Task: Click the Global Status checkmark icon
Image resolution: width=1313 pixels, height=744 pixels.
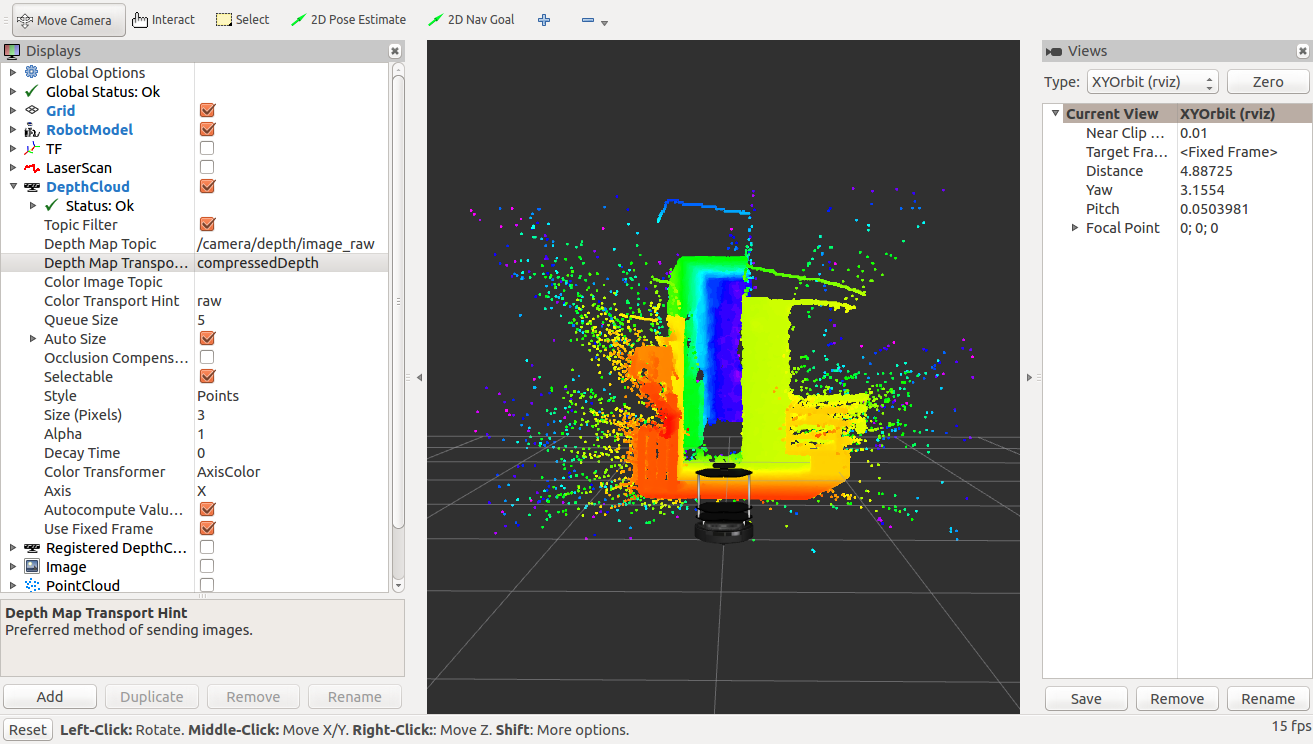Action: tap(32, 91)
